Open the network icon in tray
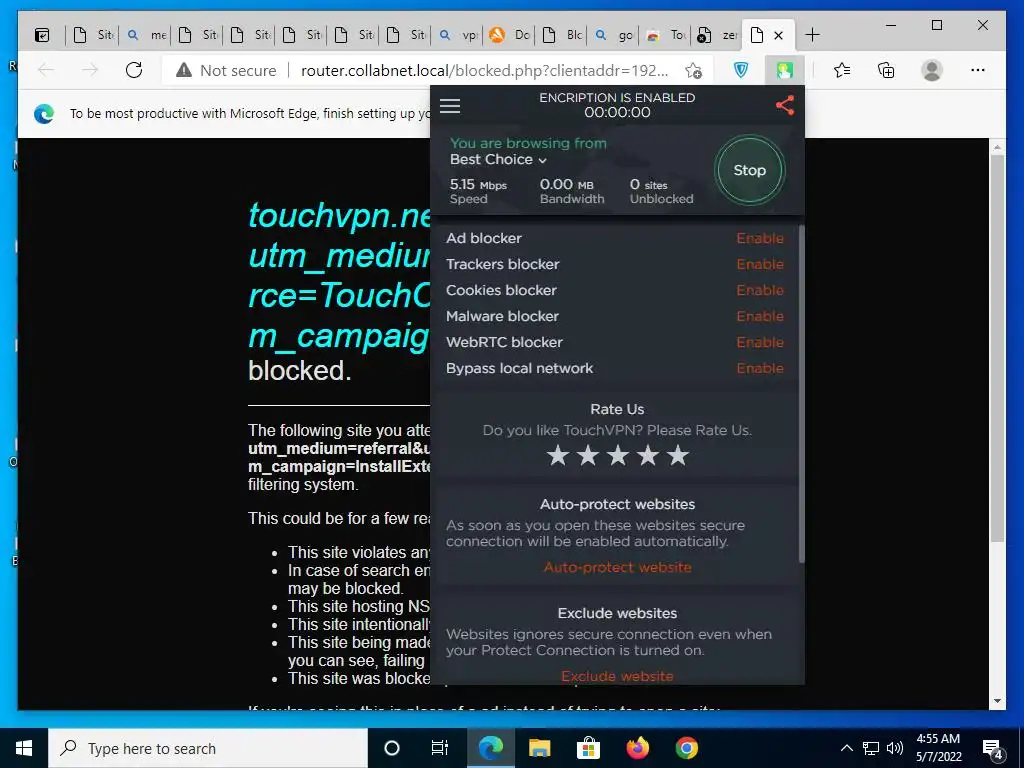Image resolution: width=1024 pixels, height=768 pixels. 871,748
